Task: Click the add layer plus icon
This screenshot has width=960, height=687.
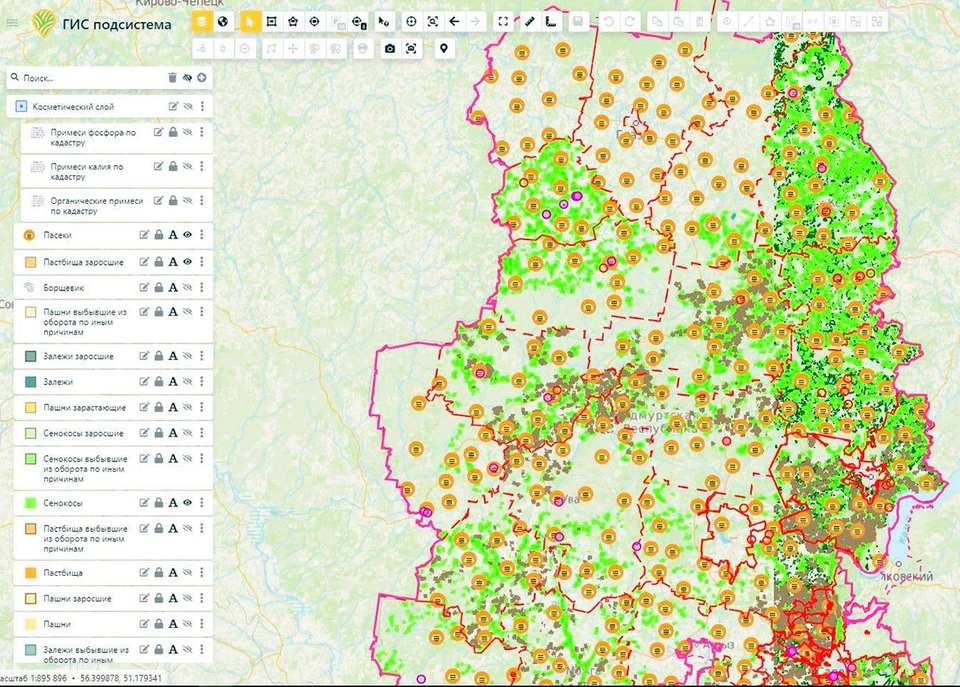Action: (x=202, y=77)
